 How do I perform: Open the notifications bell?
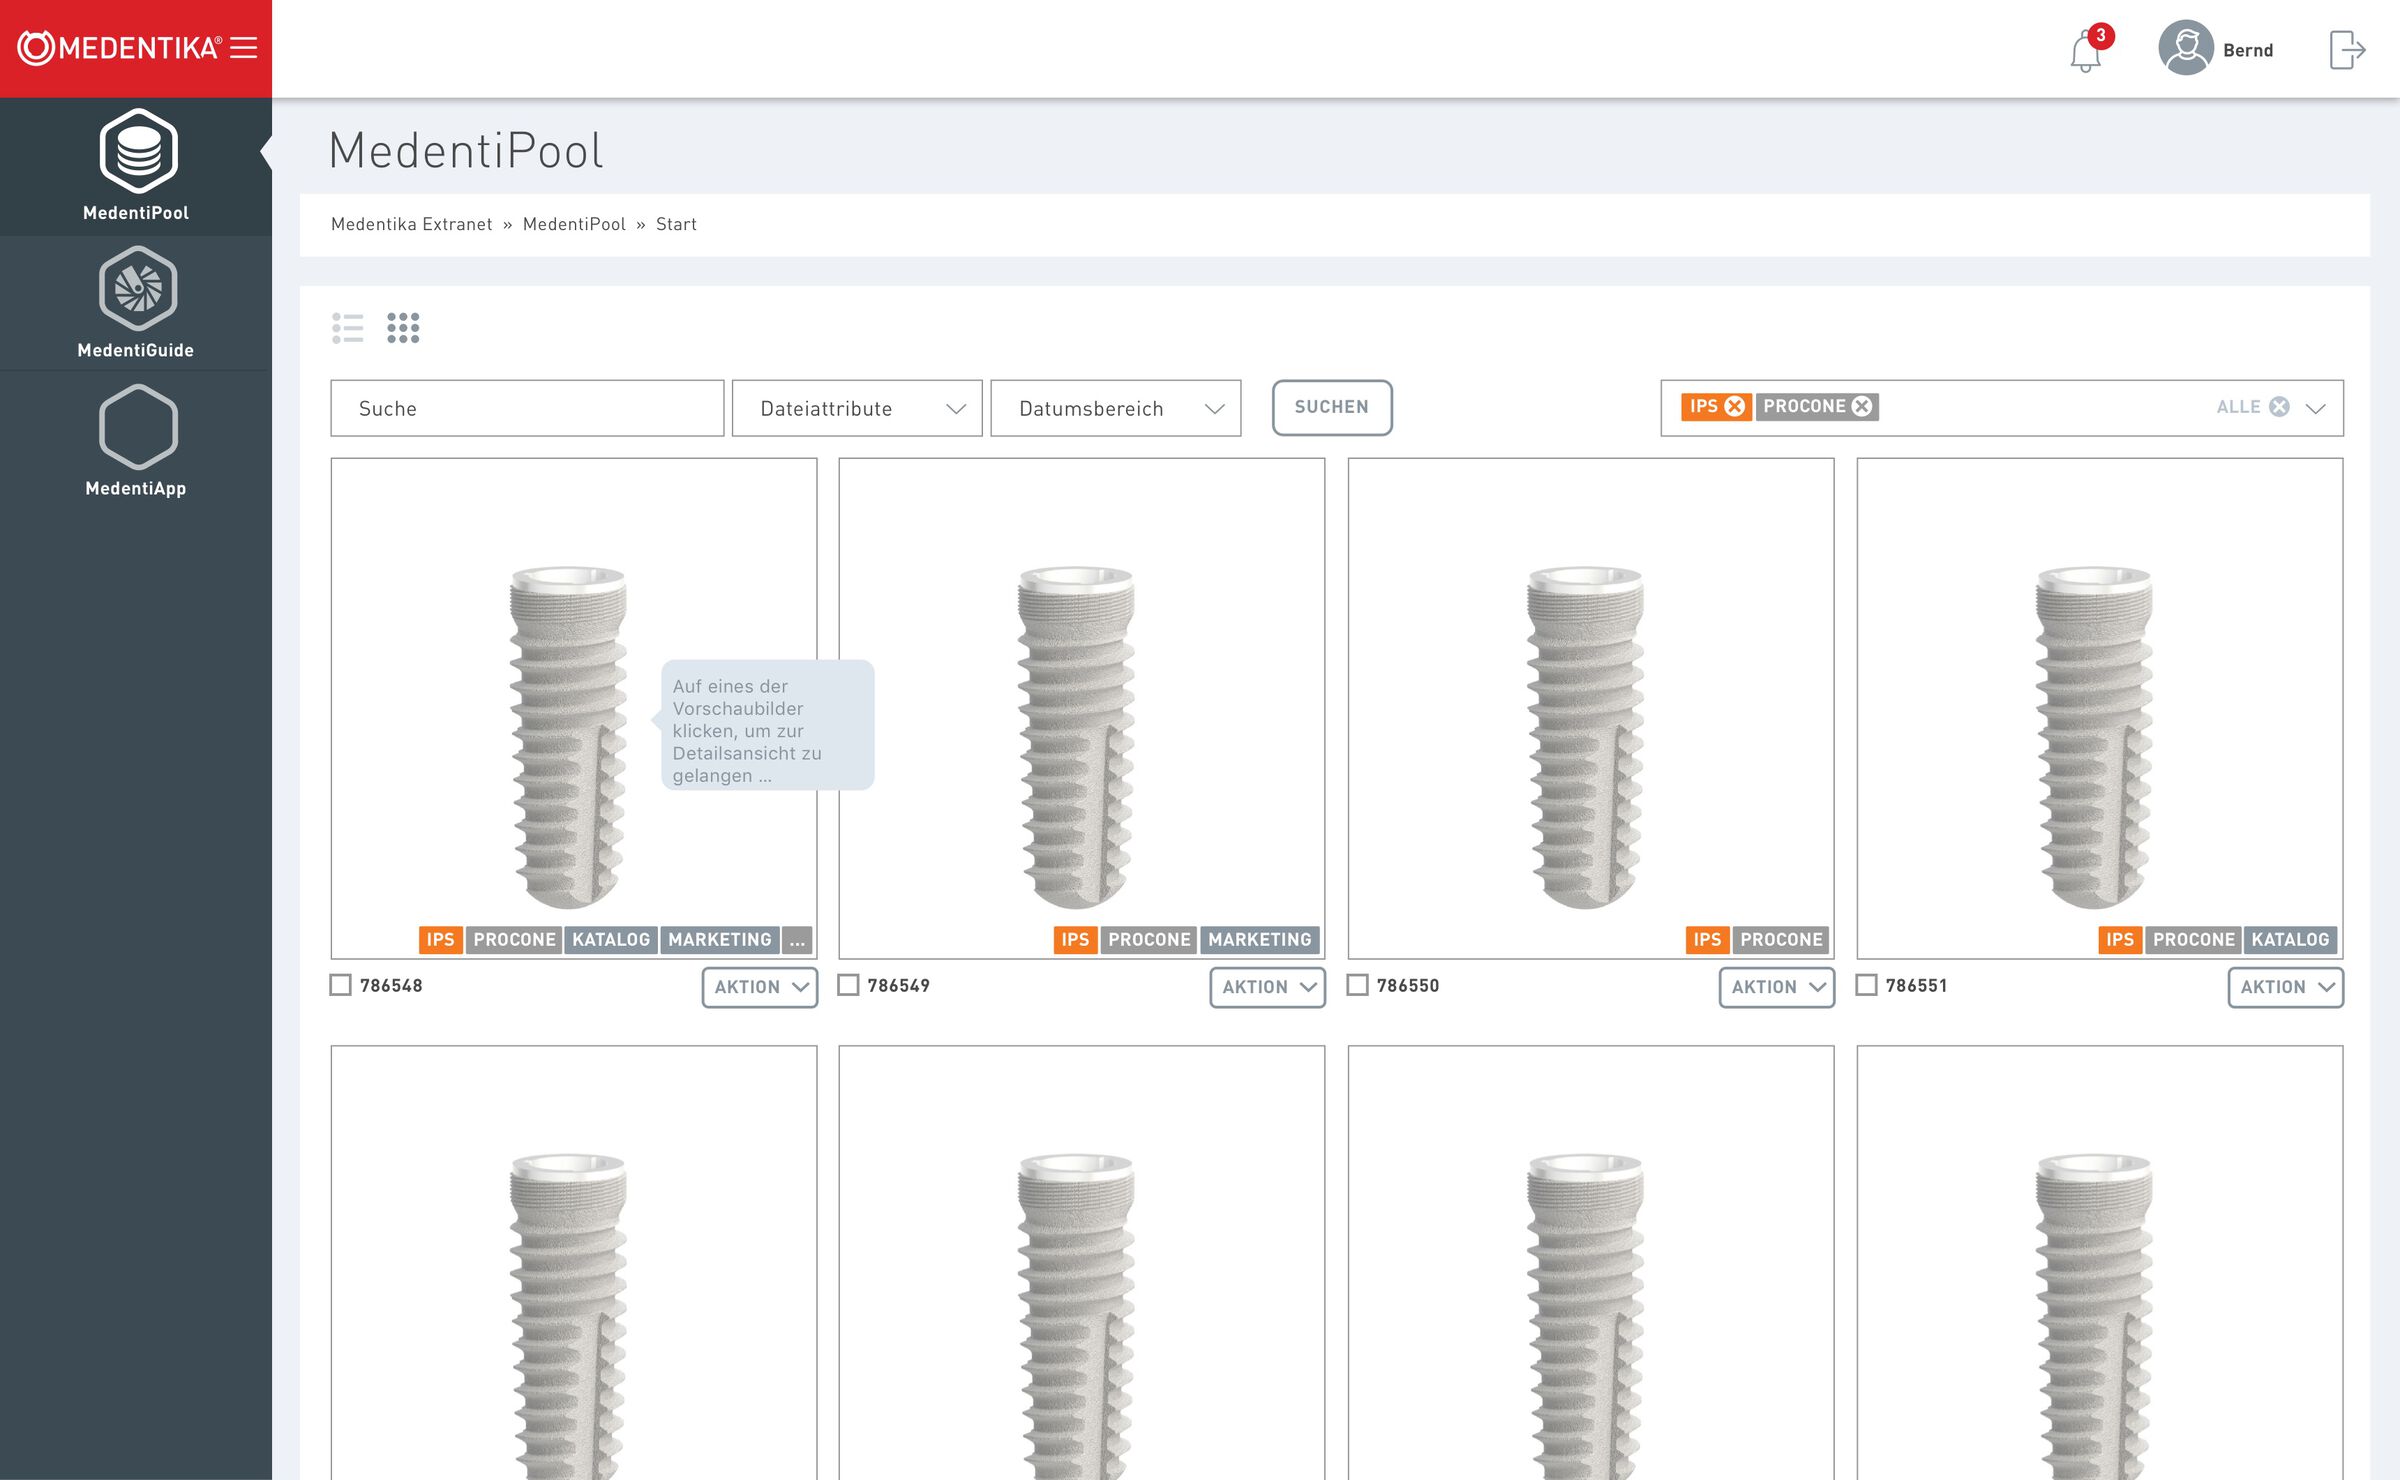[x=2085, y=51]
